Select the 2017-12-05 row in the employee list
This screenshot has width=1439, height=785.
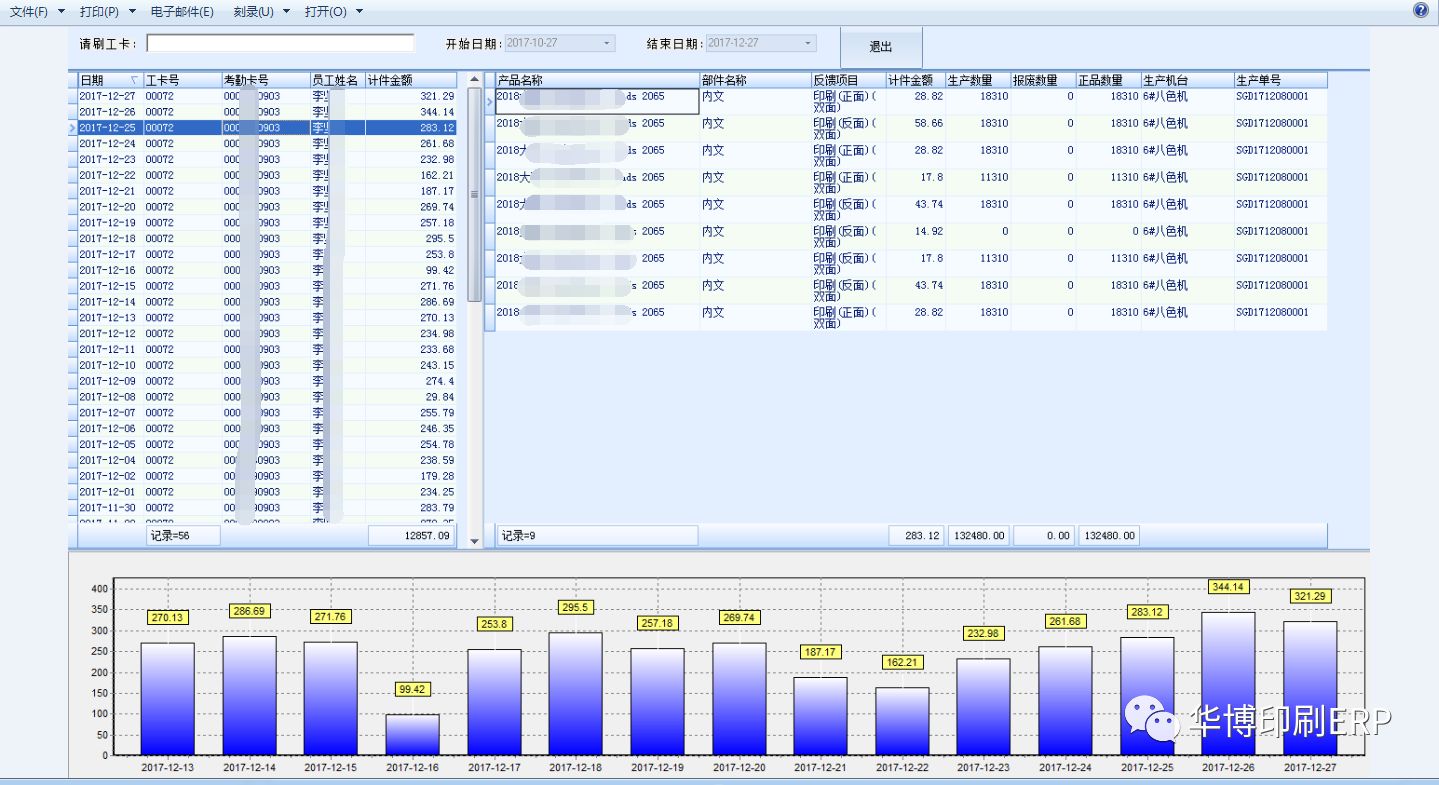(x=267, y=444)
